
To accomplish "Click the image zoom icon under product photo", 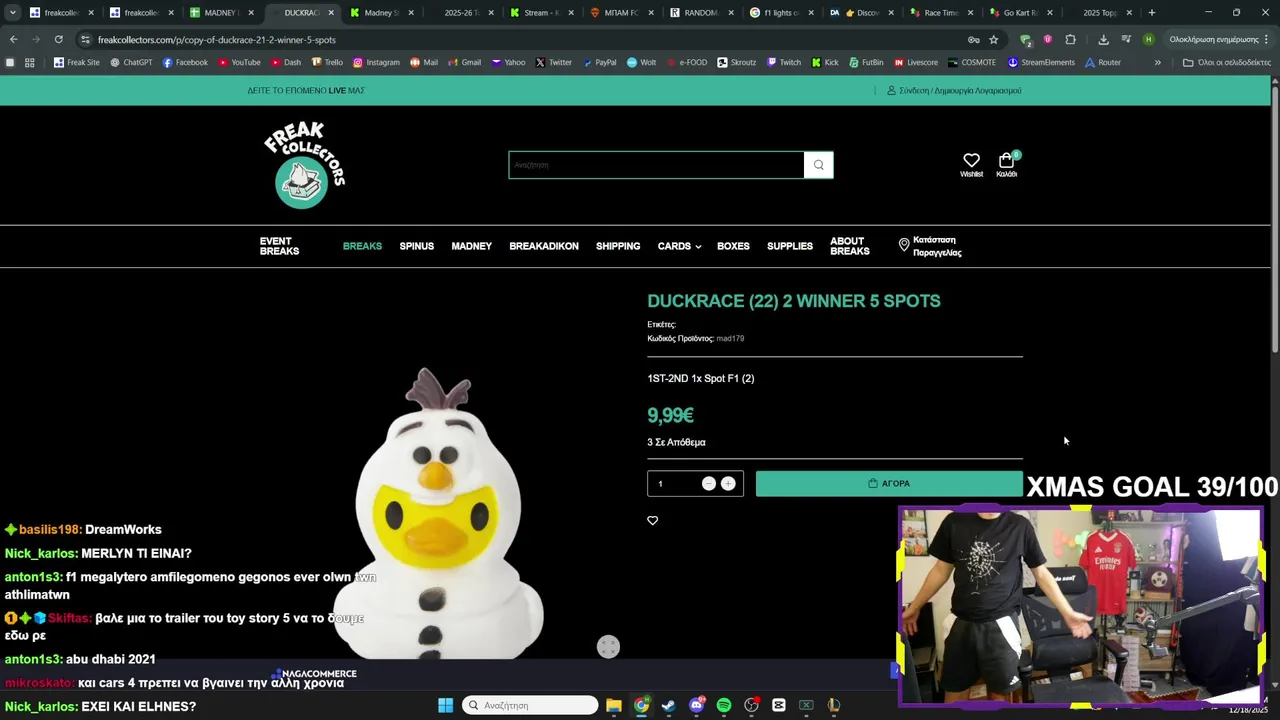I will click(x=608, y=647).
